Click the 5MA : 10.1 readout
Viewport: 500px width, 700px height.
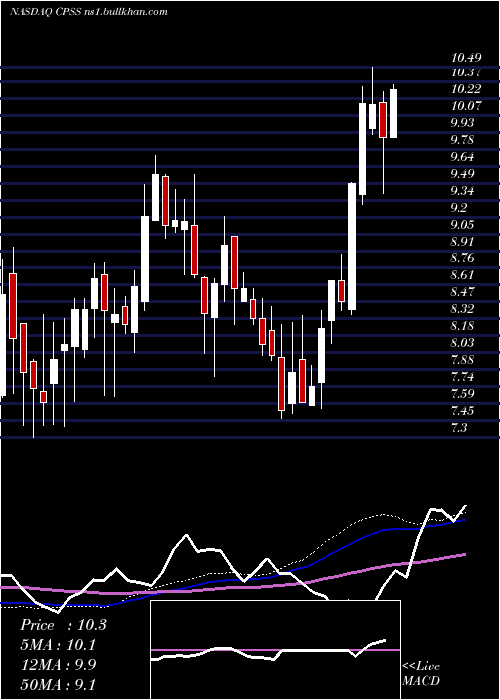[x=58, y=645]
